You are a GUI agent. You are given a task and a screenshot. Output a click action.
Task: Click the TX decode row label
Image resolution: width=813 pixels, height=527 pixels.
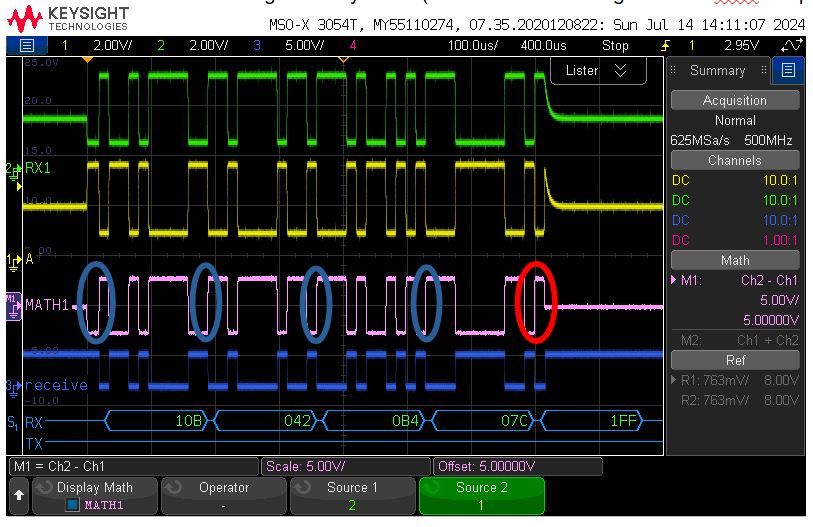[34, 444]
